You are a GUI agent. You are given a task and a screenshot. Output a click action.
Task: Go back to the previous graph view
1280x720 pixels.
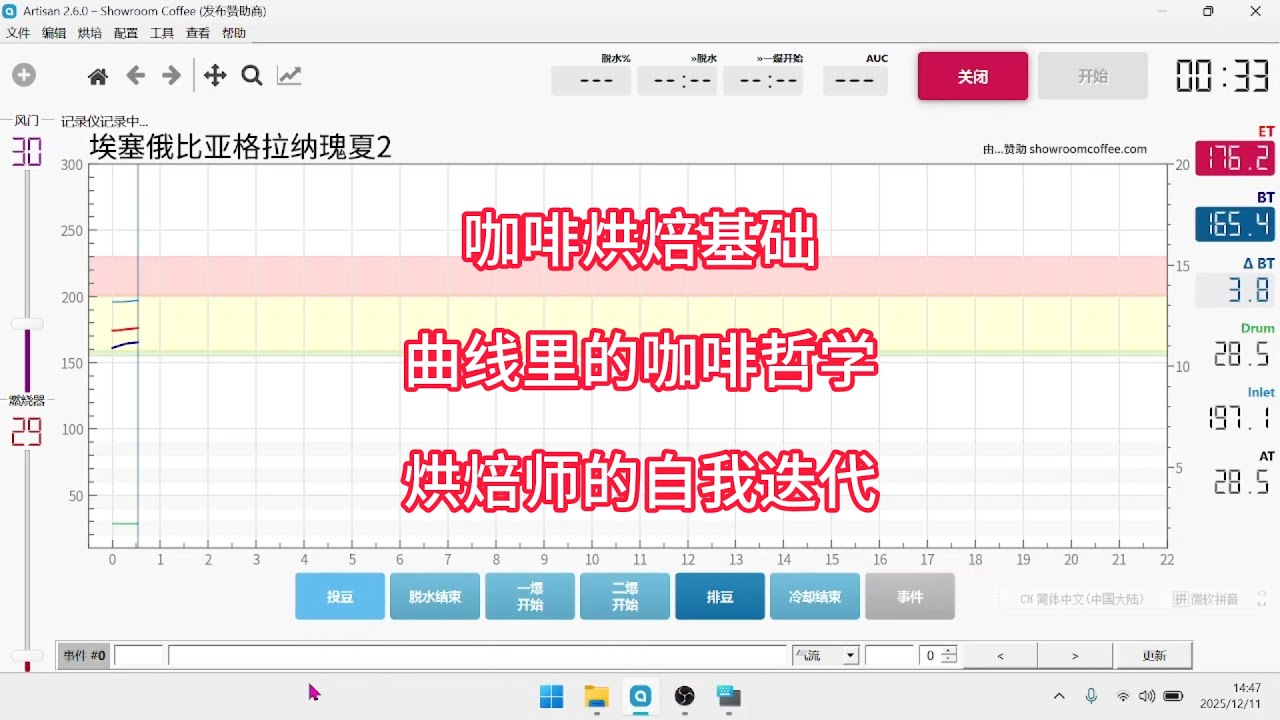coord(136,76)
